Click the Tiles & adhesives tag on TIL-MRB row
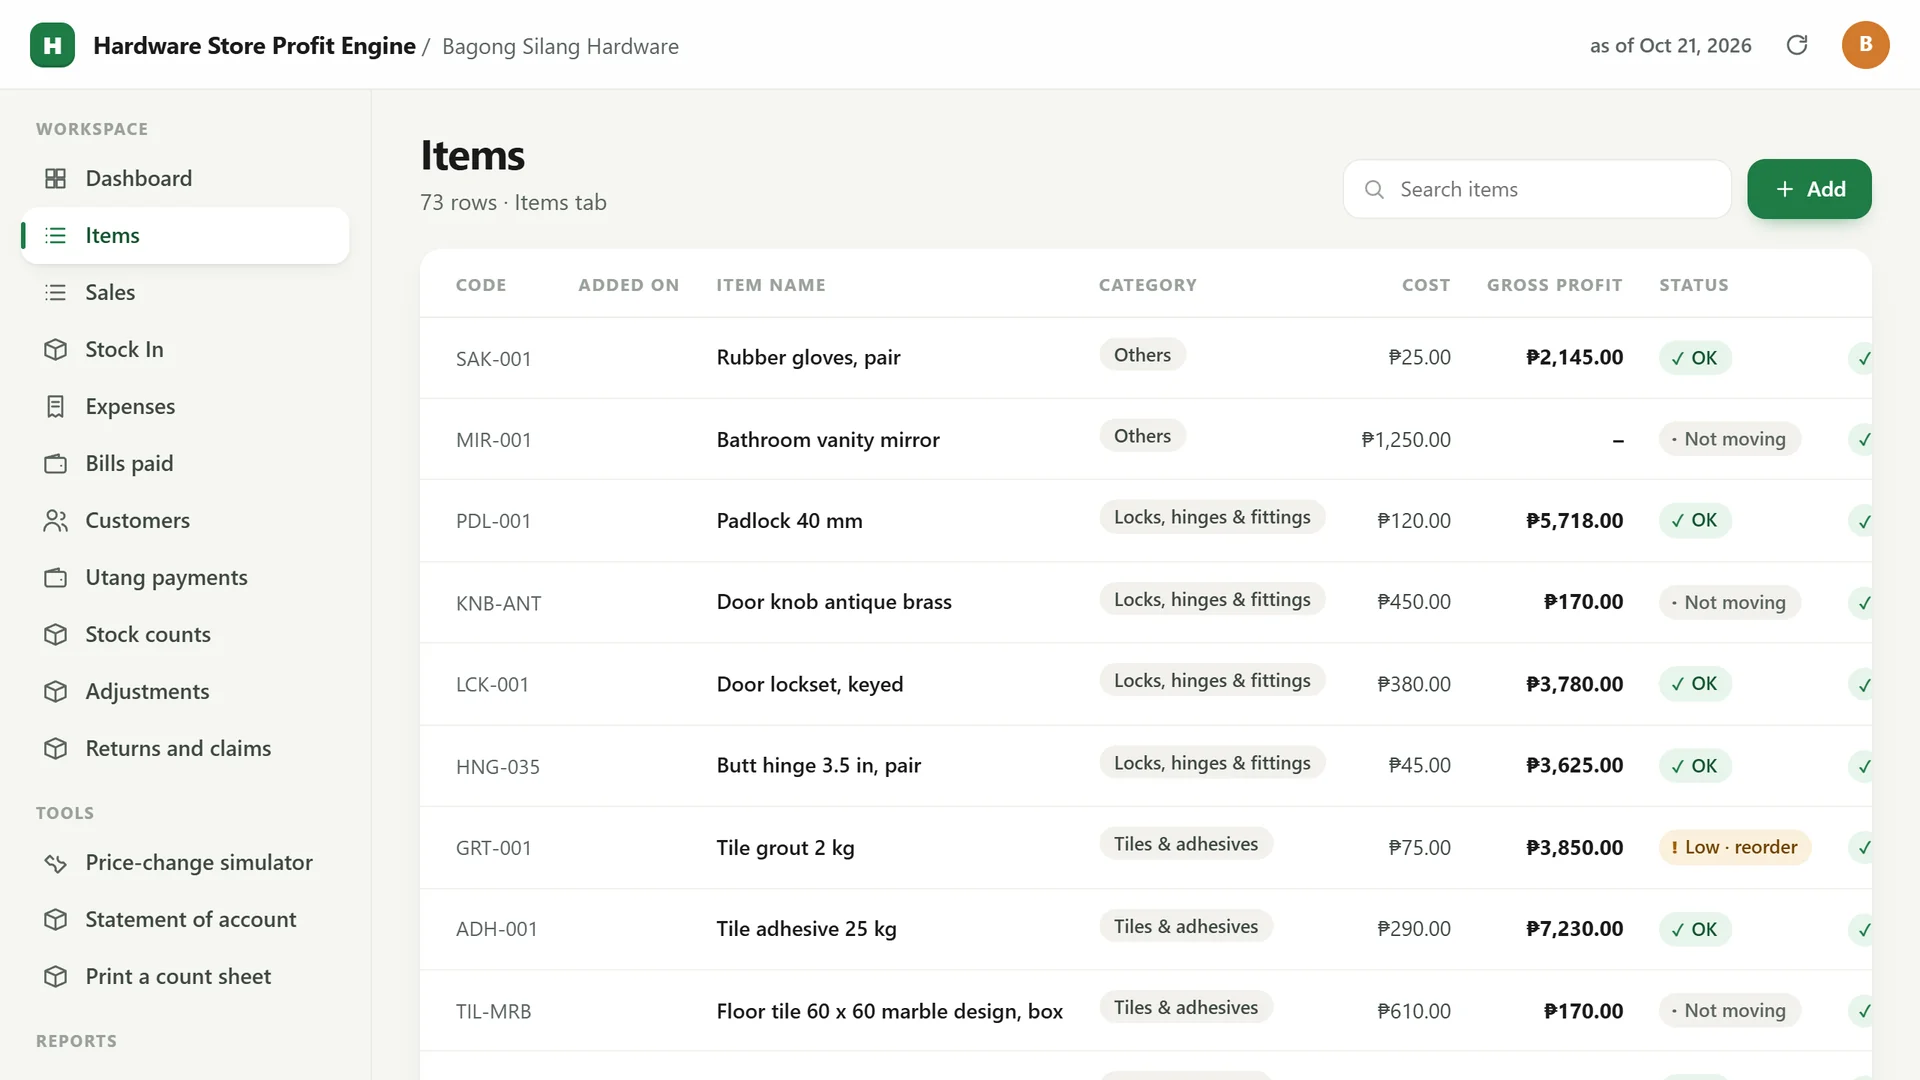 pos(1186,1007)
